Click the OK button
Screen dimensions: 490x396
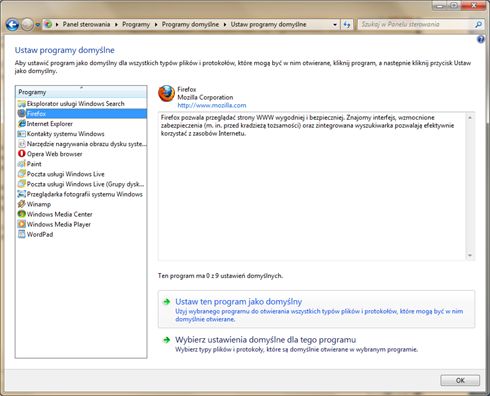coord(460,380)
